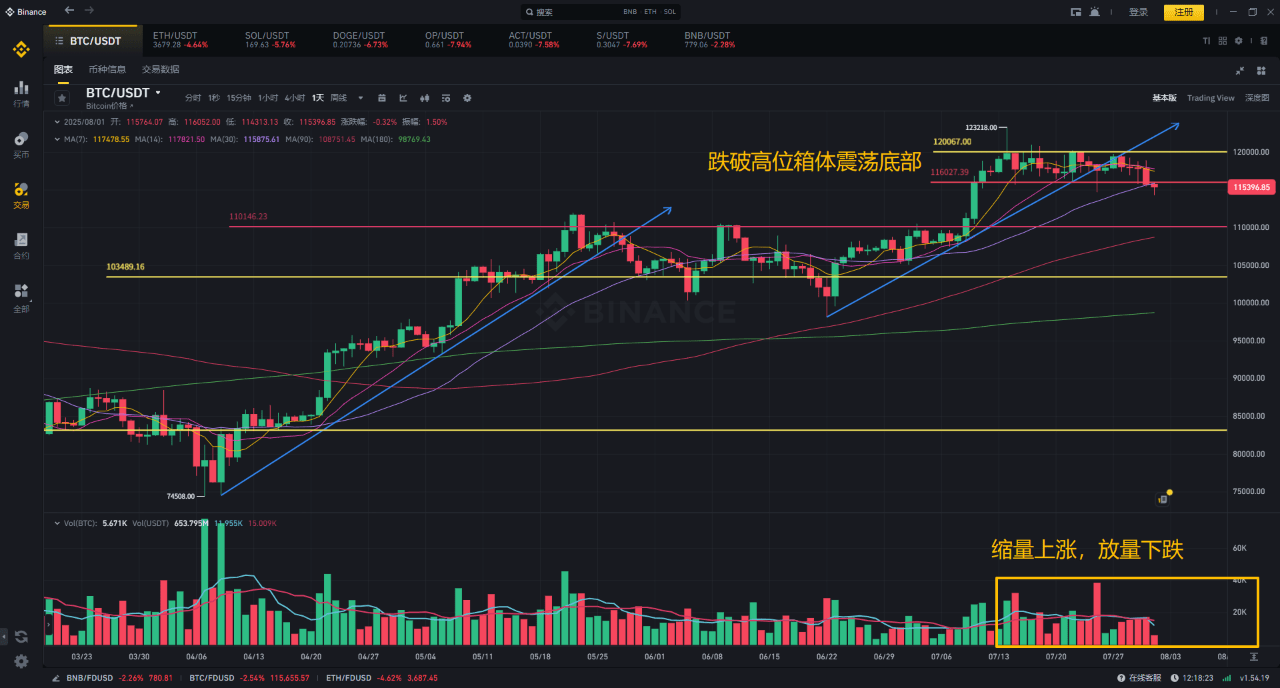Open the top-right settings gear icon
Screen dimensions: 1280x688
(1238, 41)
